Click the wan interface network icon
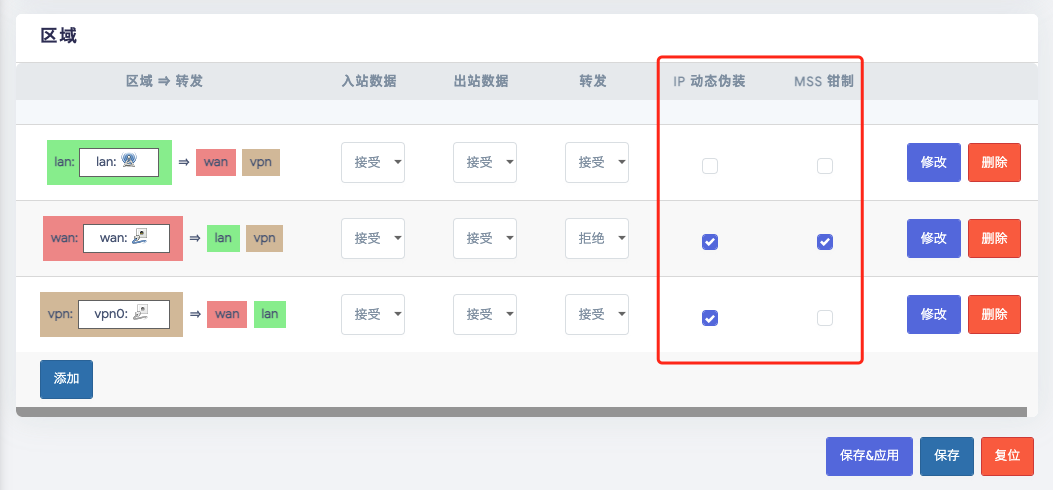1053x490 pixels. point(140,236)
